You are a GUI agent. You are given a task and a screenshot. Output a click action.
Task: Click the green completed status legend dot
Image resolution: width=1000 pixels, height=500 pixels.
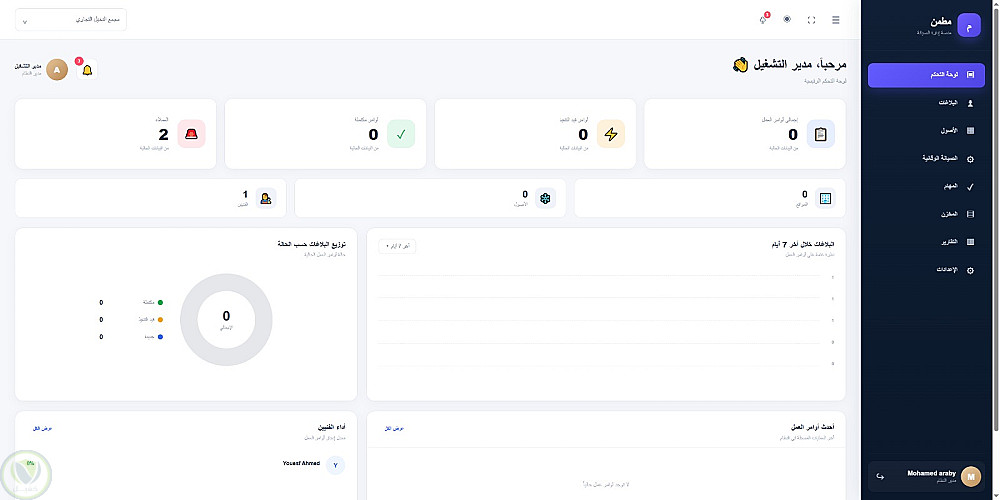pos(160,302)
